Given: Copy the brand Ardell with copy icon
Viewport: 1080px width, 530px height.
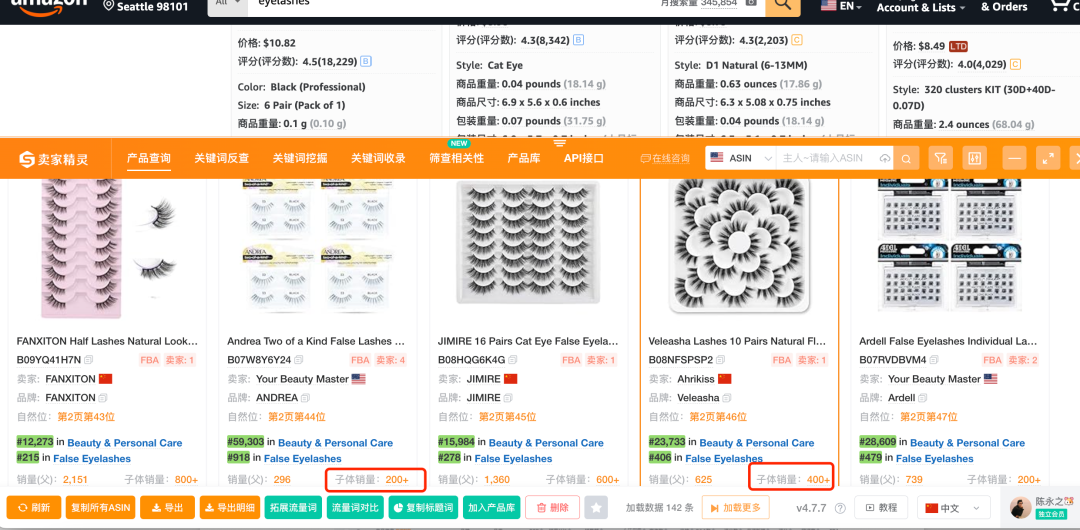Looking at the screenshot, I should (x=922, y=398).
